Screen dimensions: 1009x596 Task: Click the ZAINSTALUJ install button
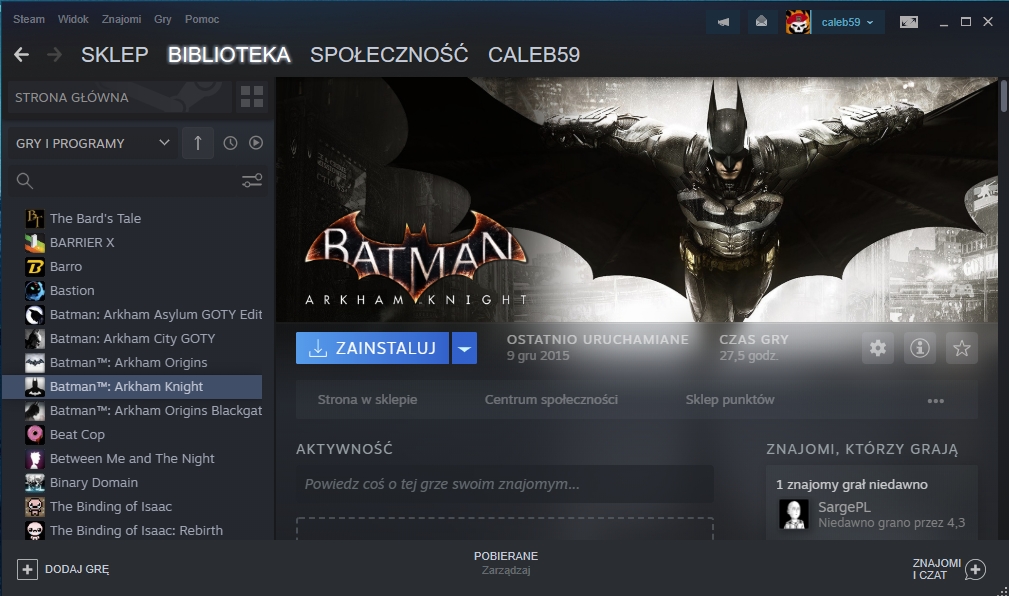(372, 348)
